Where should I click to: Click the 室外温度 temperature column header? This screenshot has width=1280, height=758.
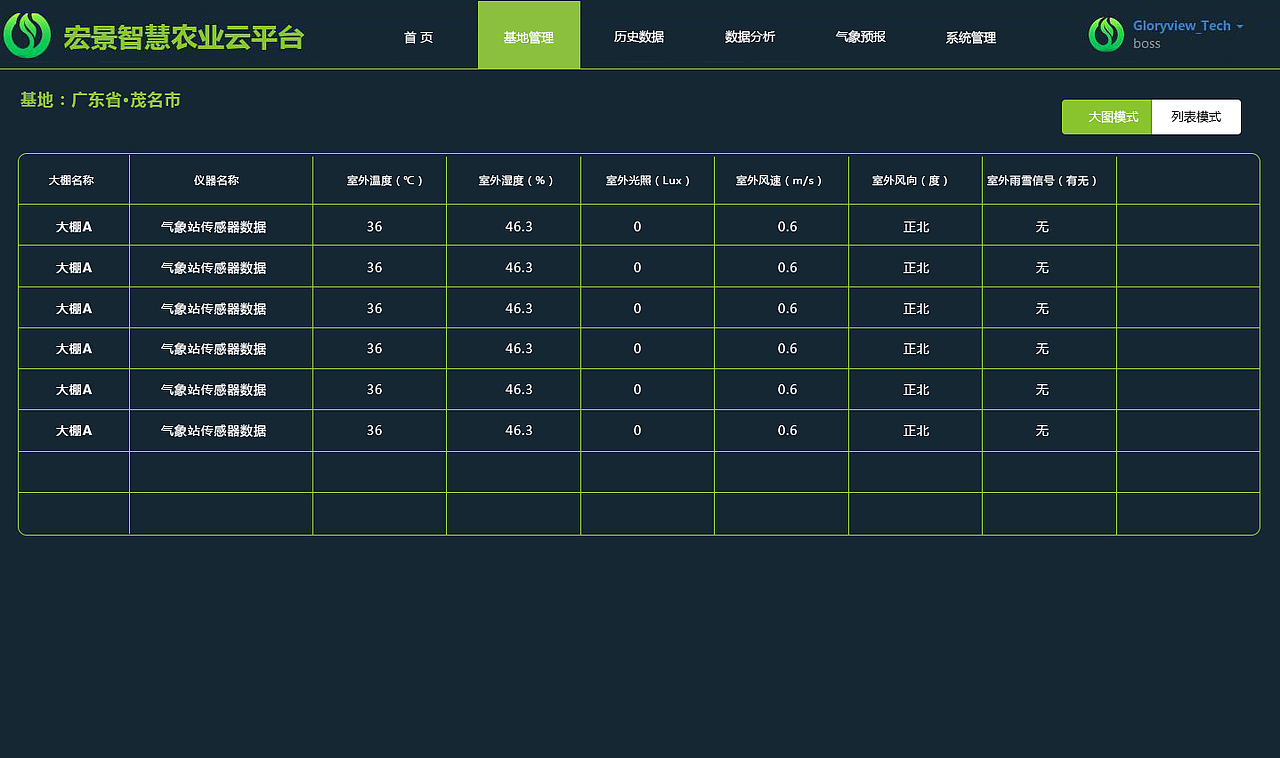[x=379, y=180]
